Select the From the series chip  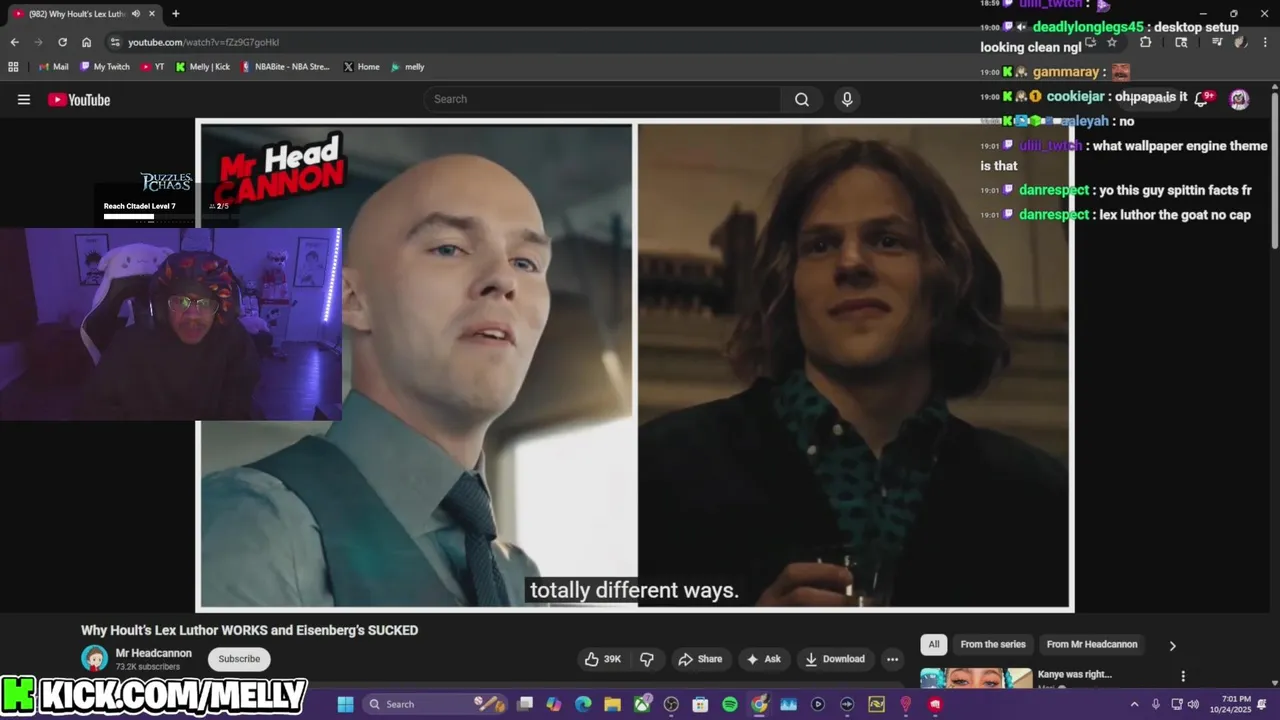click(x=993, y=644)
